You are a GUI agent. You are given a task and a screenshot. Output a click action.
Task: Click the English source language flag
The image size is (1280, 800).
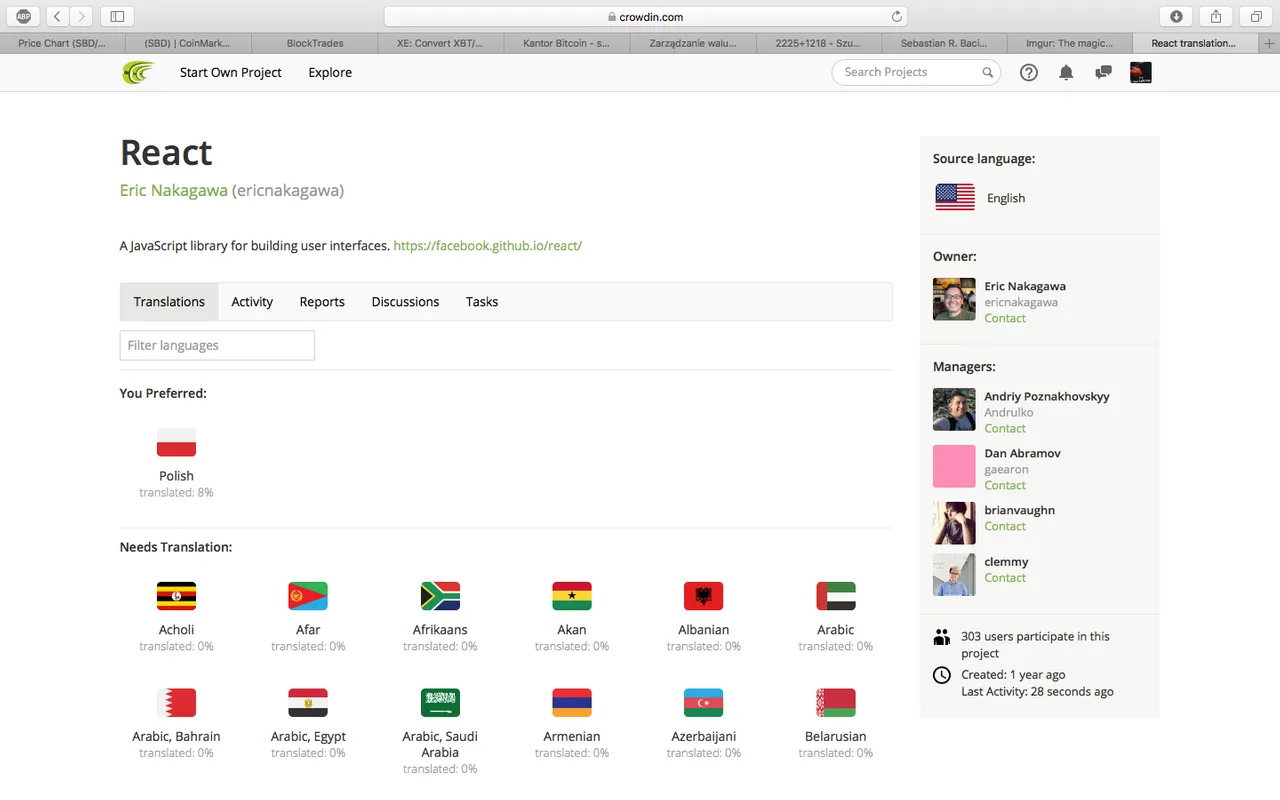click(955, 197)
